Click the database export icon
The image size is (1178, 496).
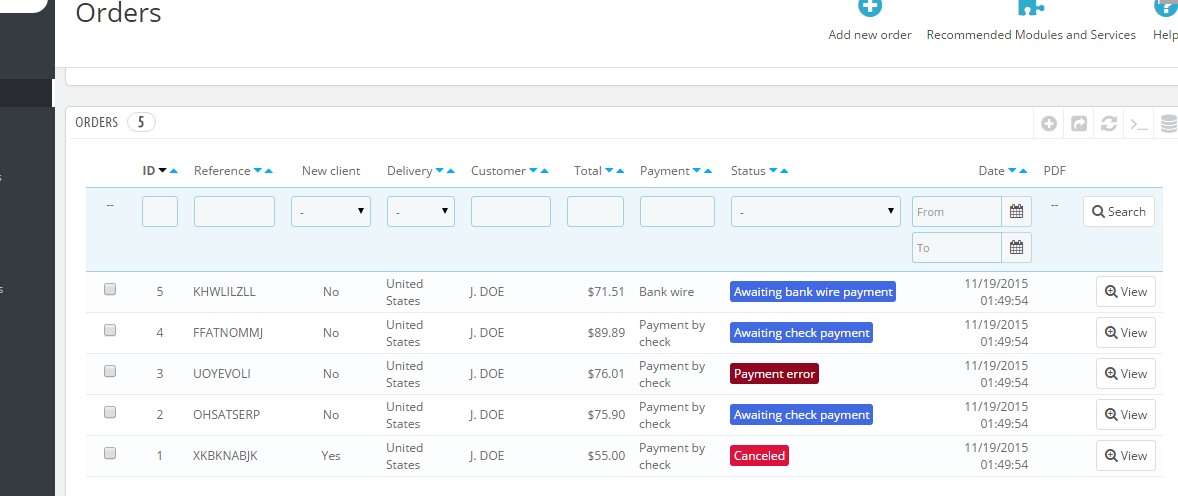(x=1168, y=123)
